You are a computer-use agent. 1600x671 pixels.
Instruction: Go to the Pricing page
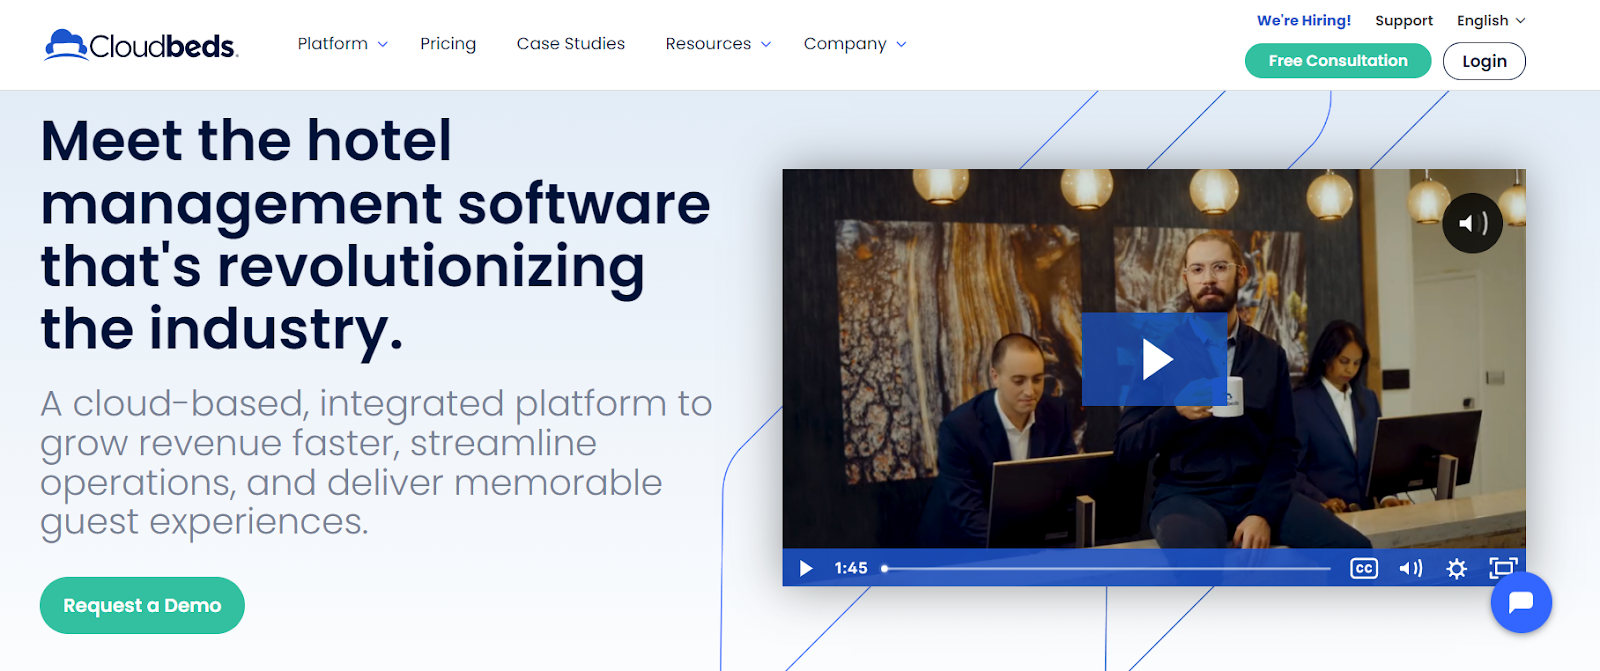[448, 43]
